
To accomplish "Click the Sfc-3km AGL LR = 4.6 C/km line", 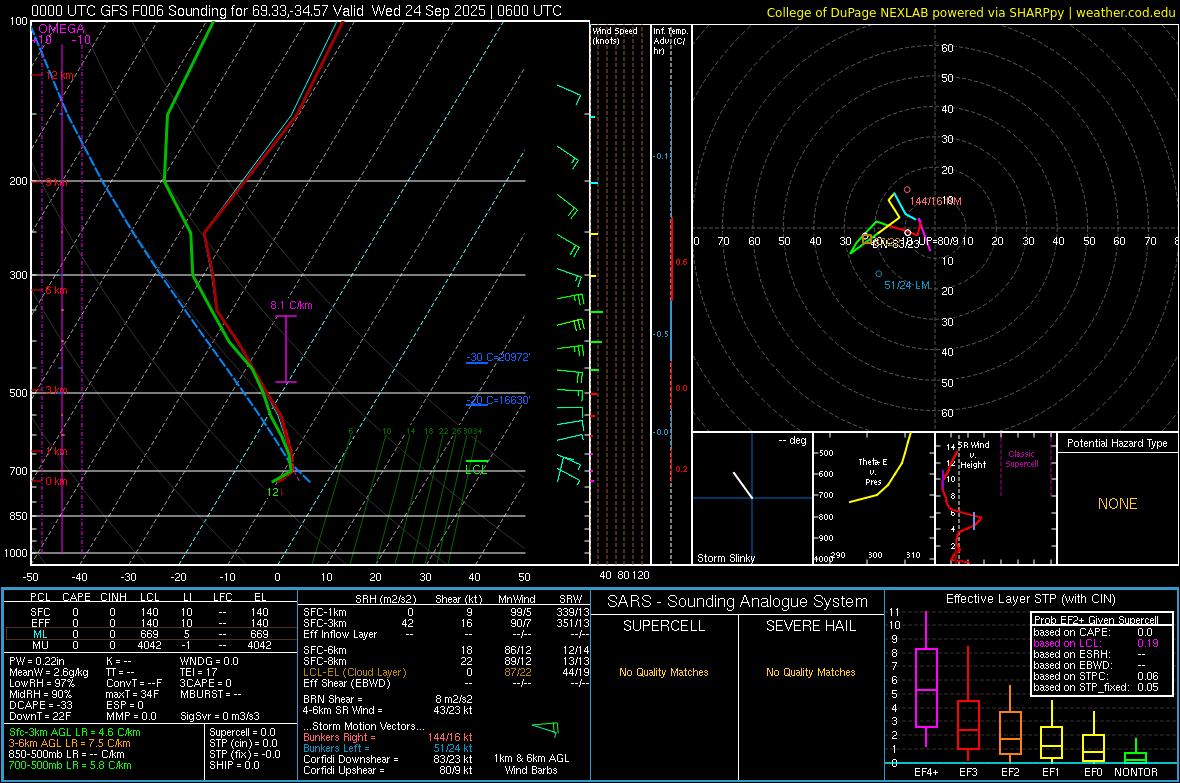I will point(75,732).
